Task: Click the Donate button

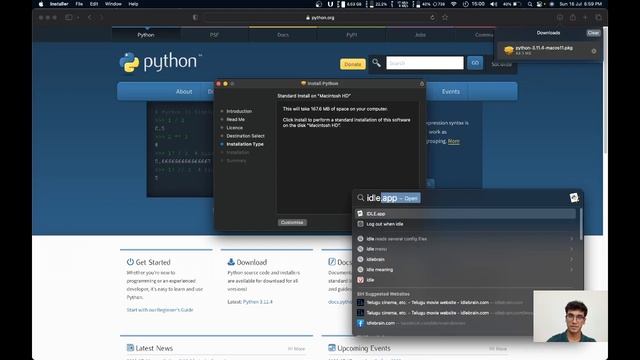Action: [x=353, y=64]
